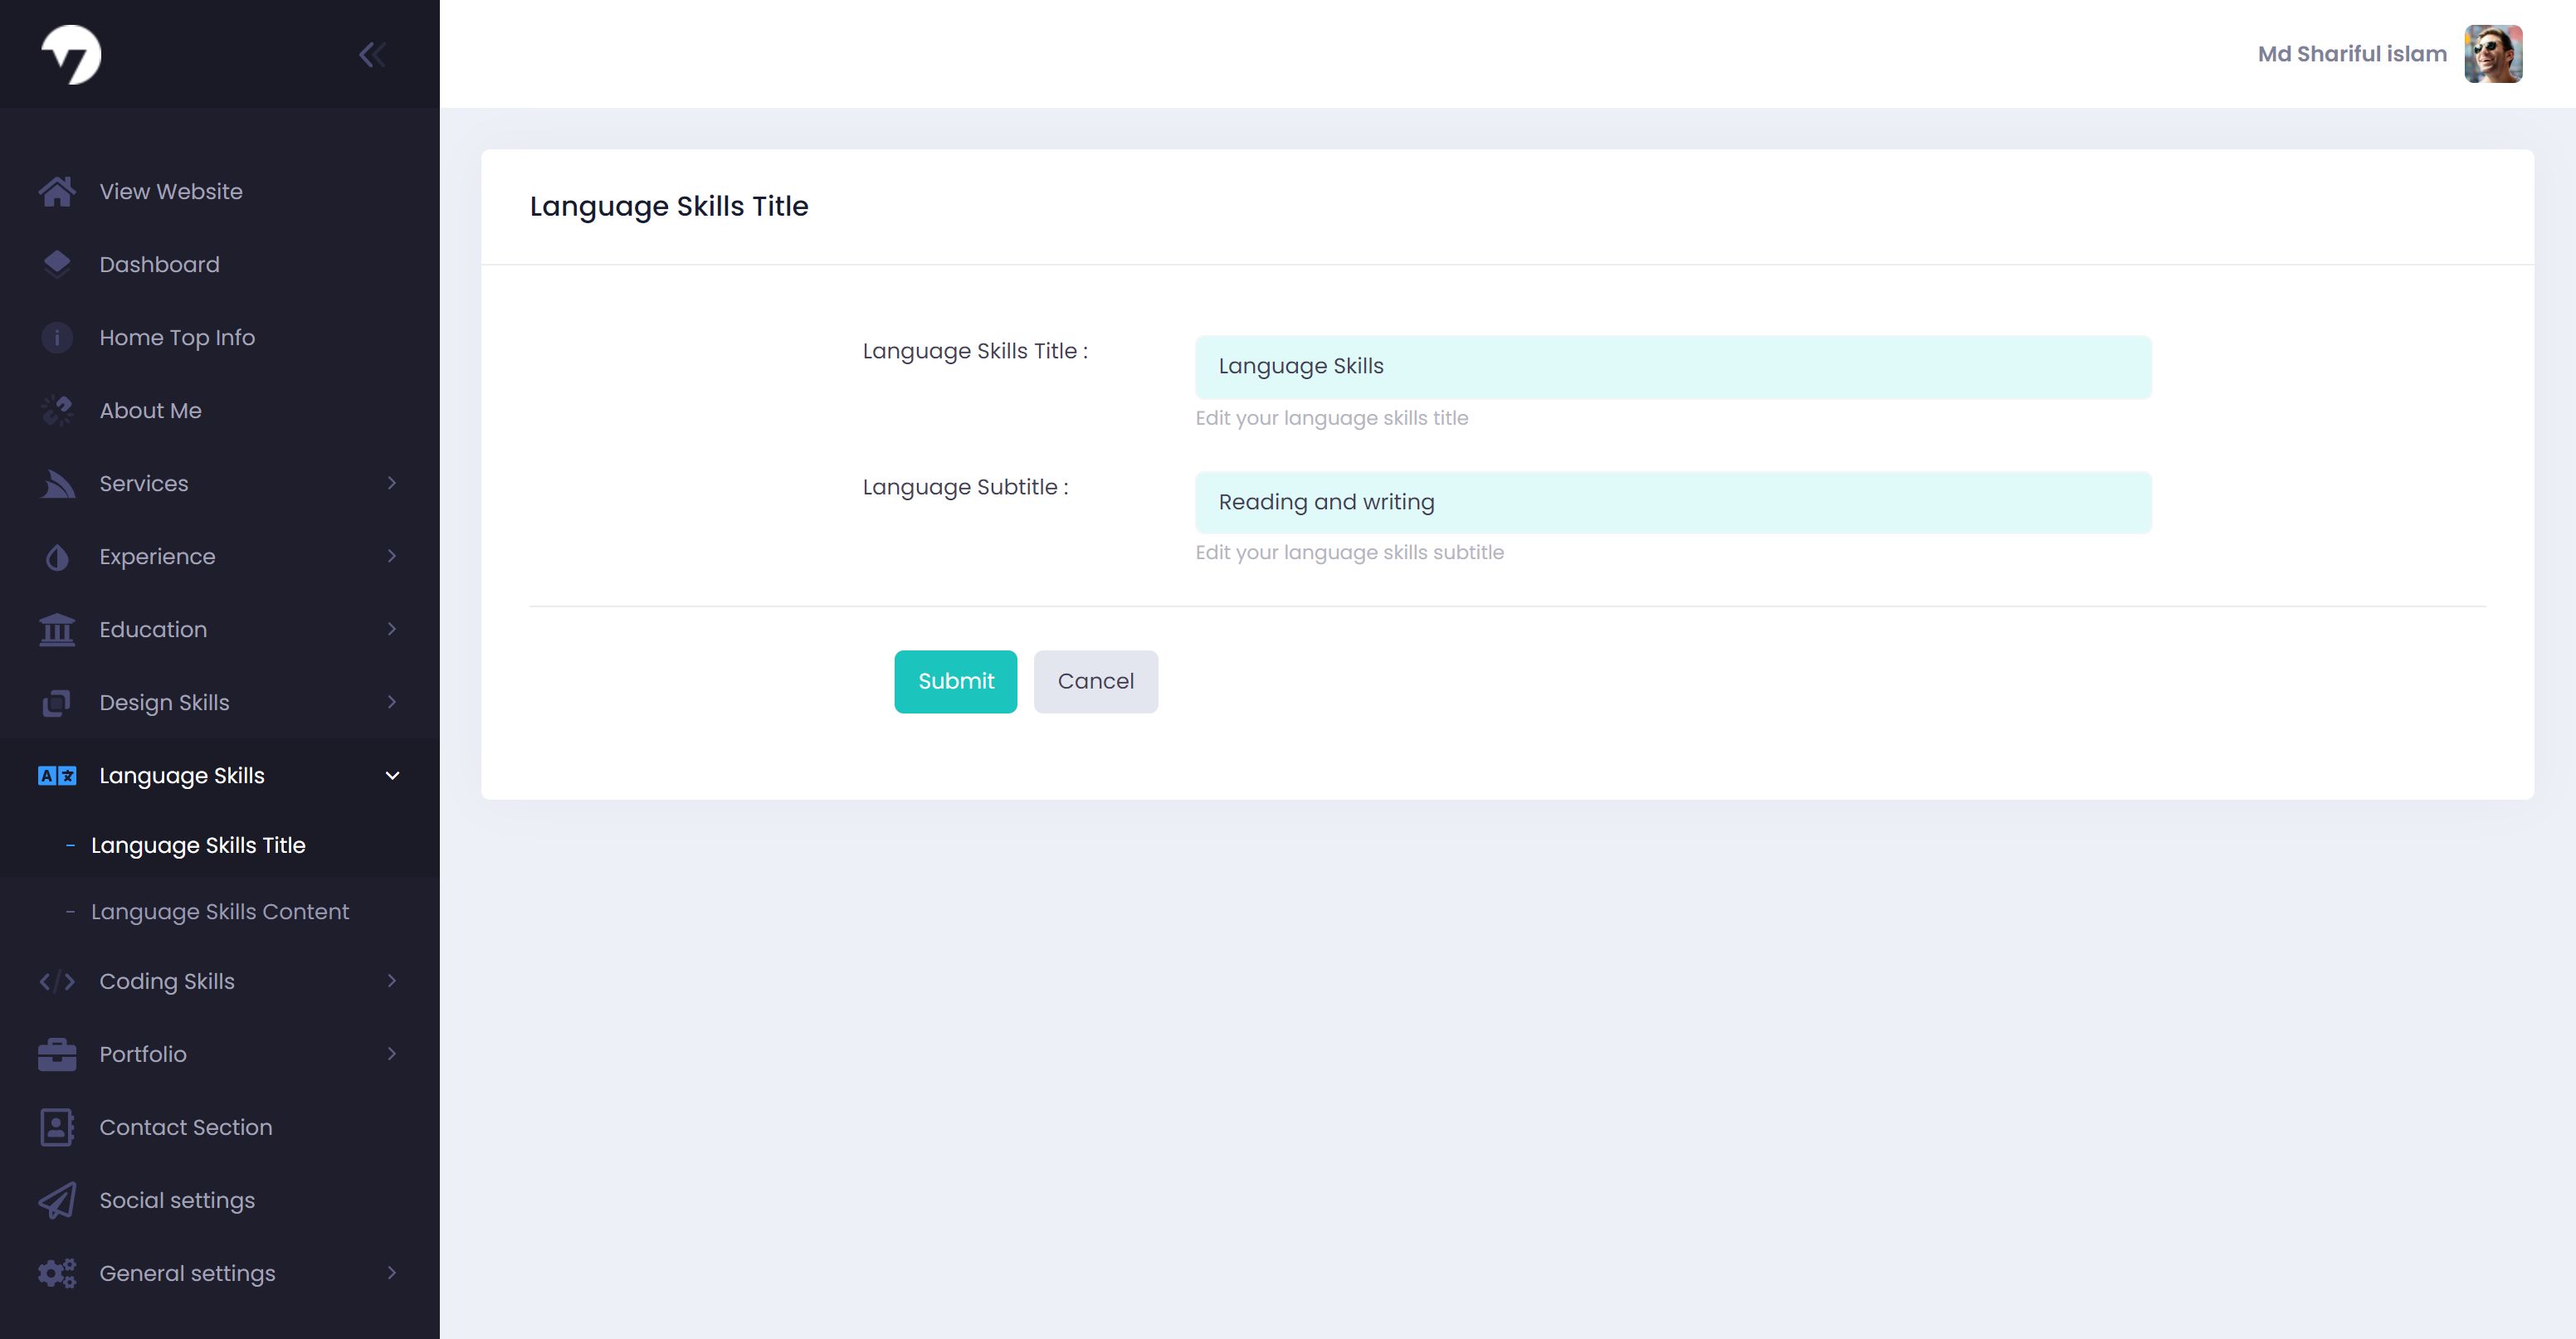
Task: Click 'Edit your language skills title' hint
Action: pos(1332,418)
